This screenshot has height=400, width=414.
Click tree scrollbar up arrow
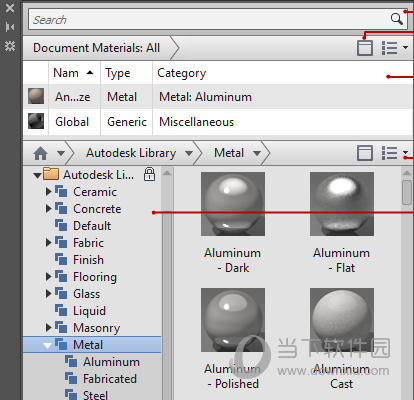tap(167, 173)
